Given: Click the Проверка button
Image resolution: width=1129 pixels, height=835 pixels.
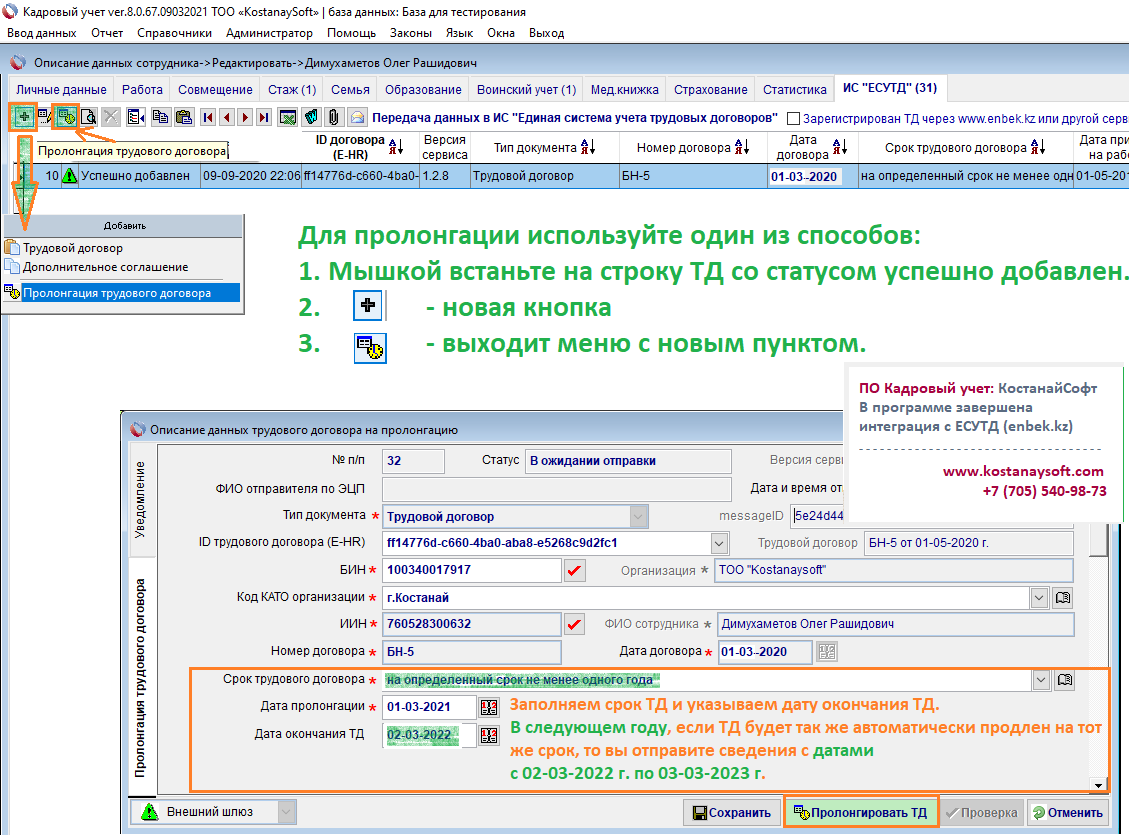Looking at the screenshot, I should point(982,813).
